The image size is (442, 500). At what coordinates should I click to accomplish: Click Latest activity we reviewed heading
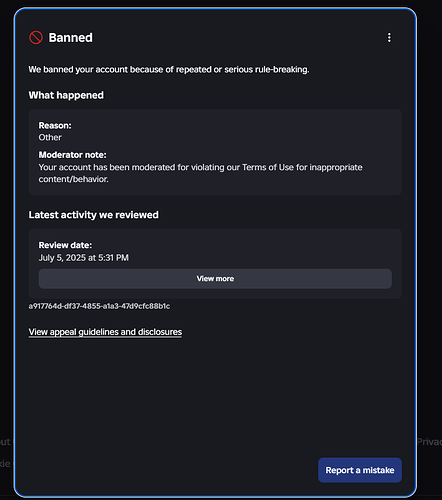click(93, 215)
